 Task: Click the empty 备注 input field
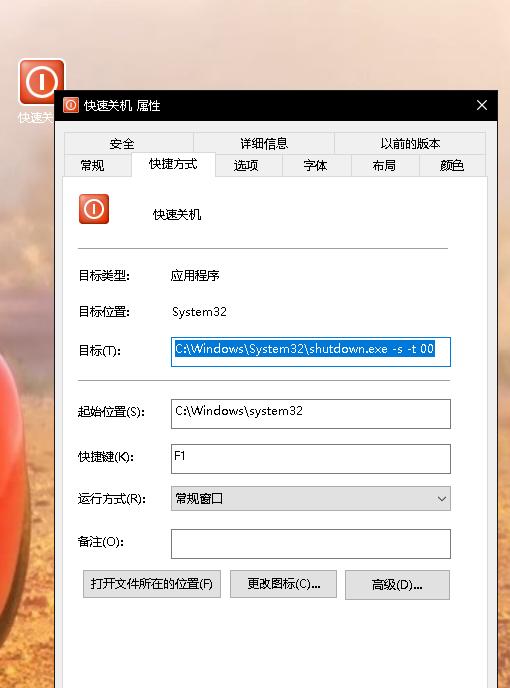coord(311,544)
